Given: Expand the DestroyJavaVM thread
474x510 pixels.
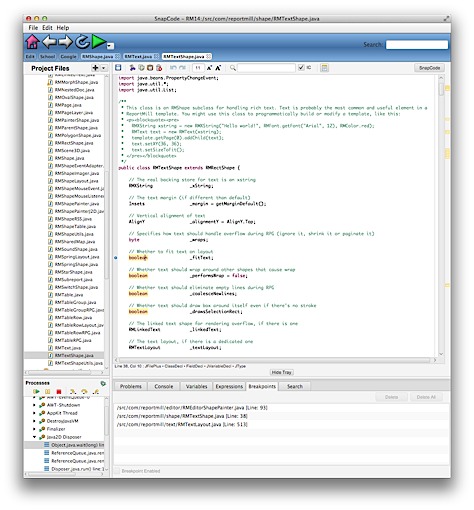Looking at the screenshot, I should (34, 421).
